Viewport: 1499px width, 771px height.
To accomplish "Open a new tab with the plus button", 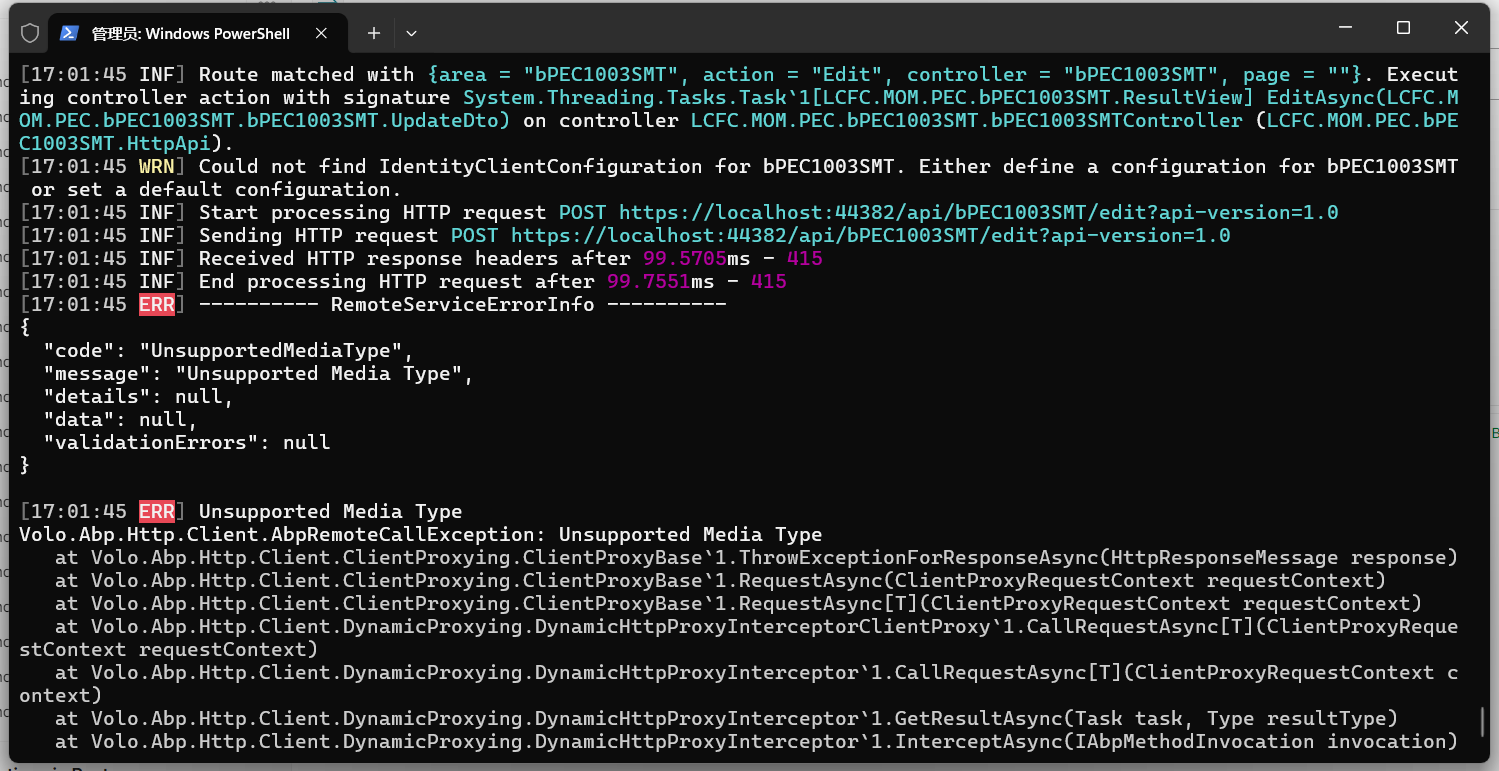I will [x=373, y=33].
